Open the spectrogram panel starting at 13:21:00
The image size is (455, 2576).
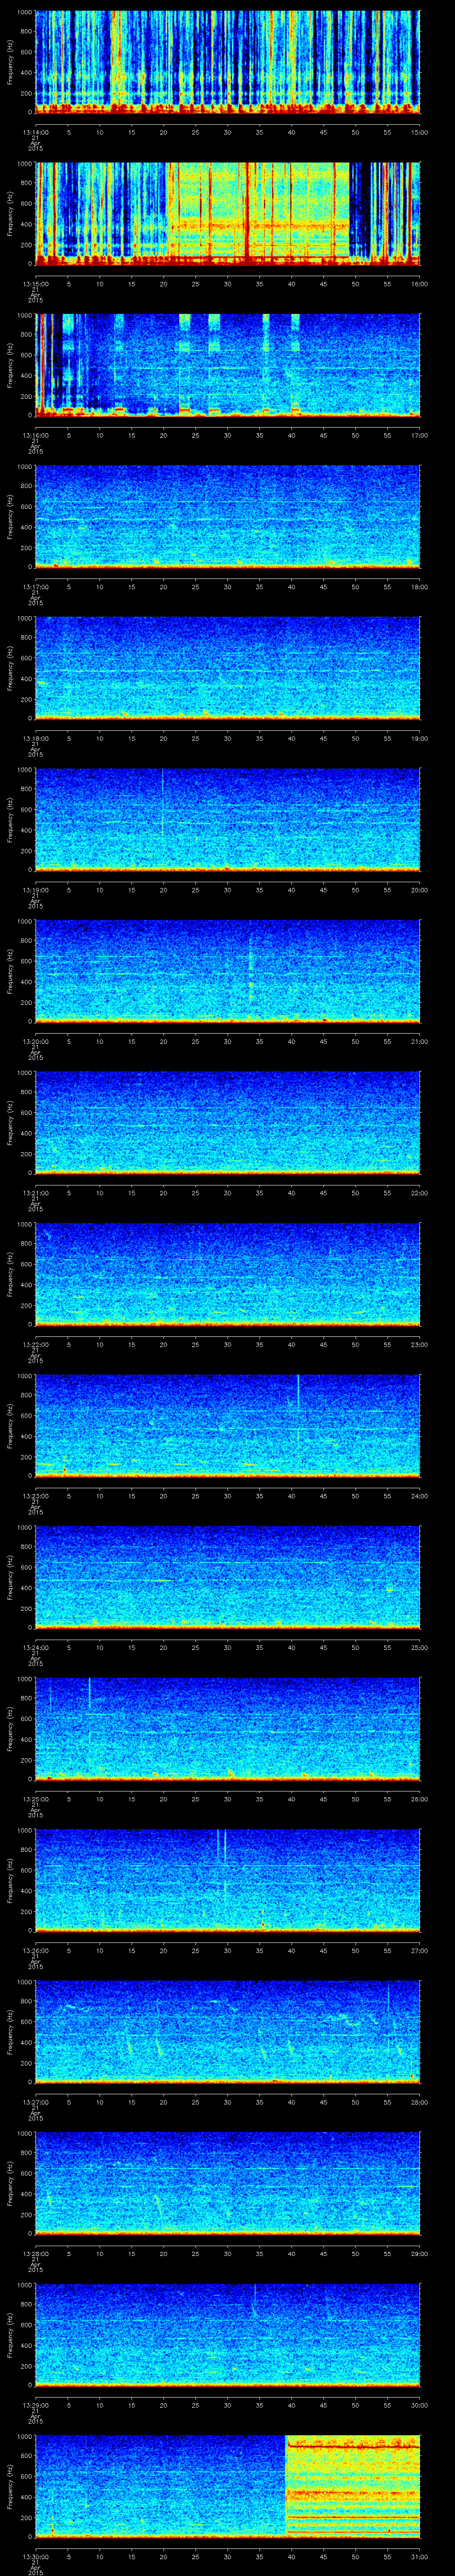[x=228, y=1123]
